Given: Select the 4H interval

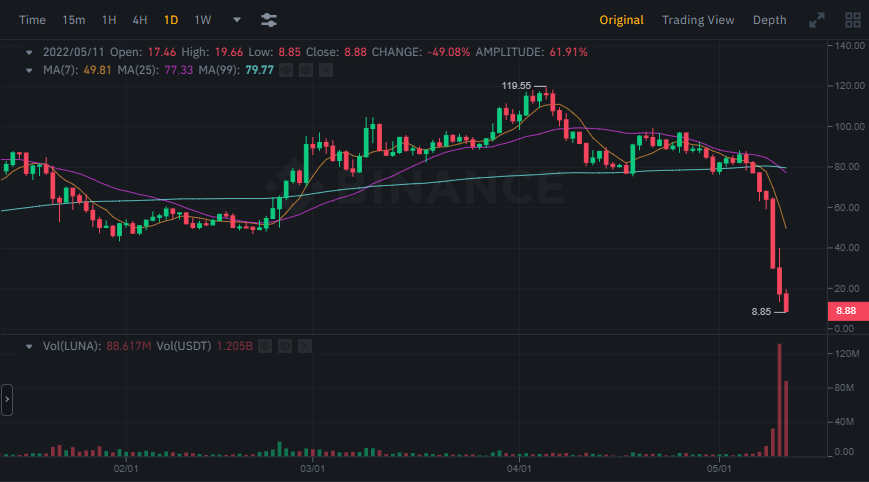Looking at the screenshot, I should coord(140,20).
